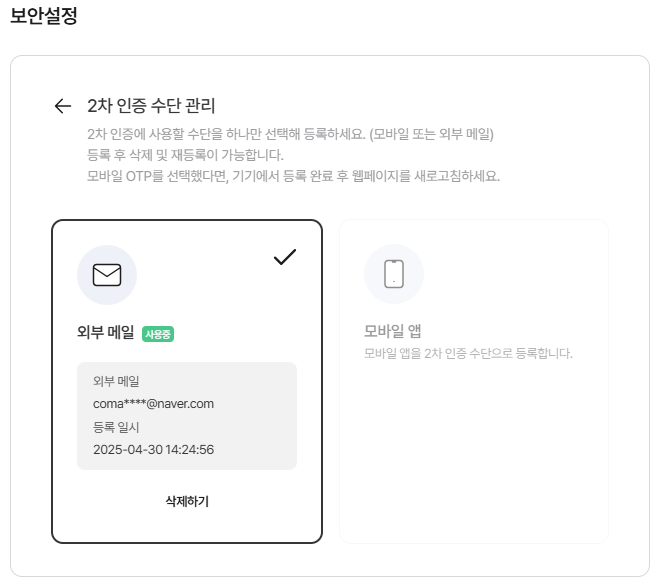Click the 모바일 앱 description text
Image resolution: width=654 pixels, height=580 pixels.
point(468,354)
